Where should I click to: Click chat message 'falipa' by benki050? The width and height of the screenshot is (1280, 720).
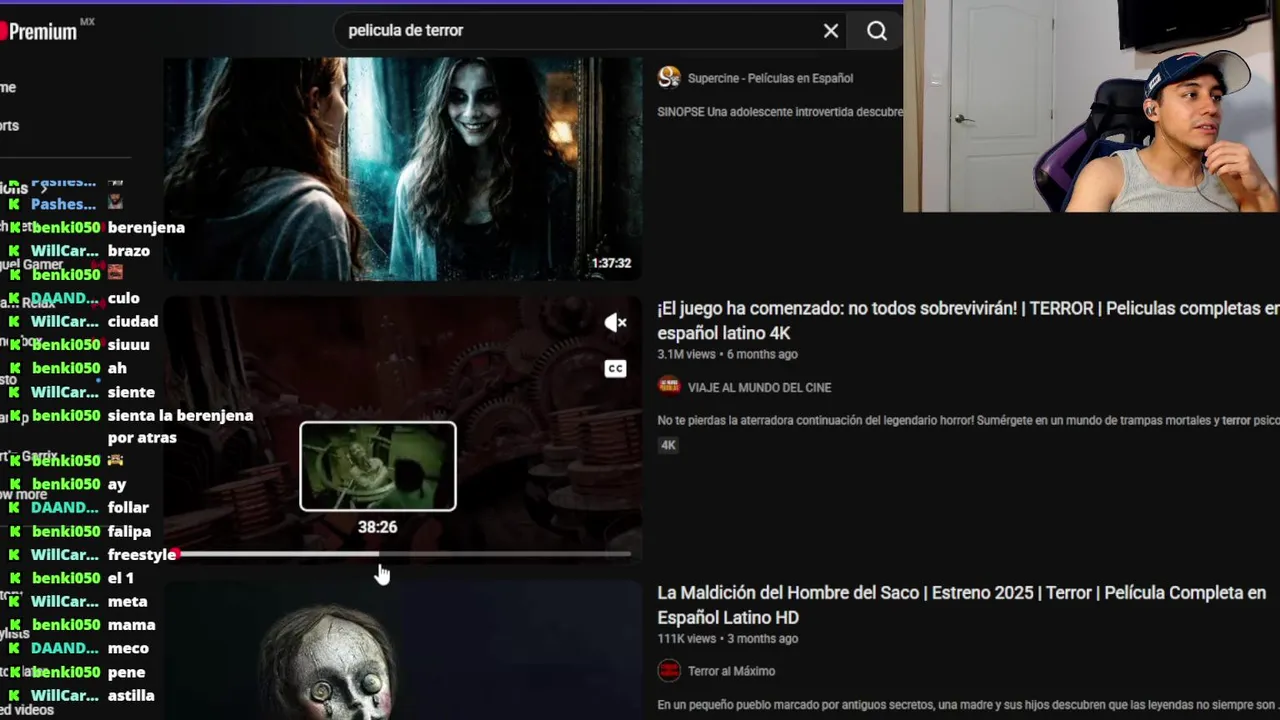tap(129, 531)
